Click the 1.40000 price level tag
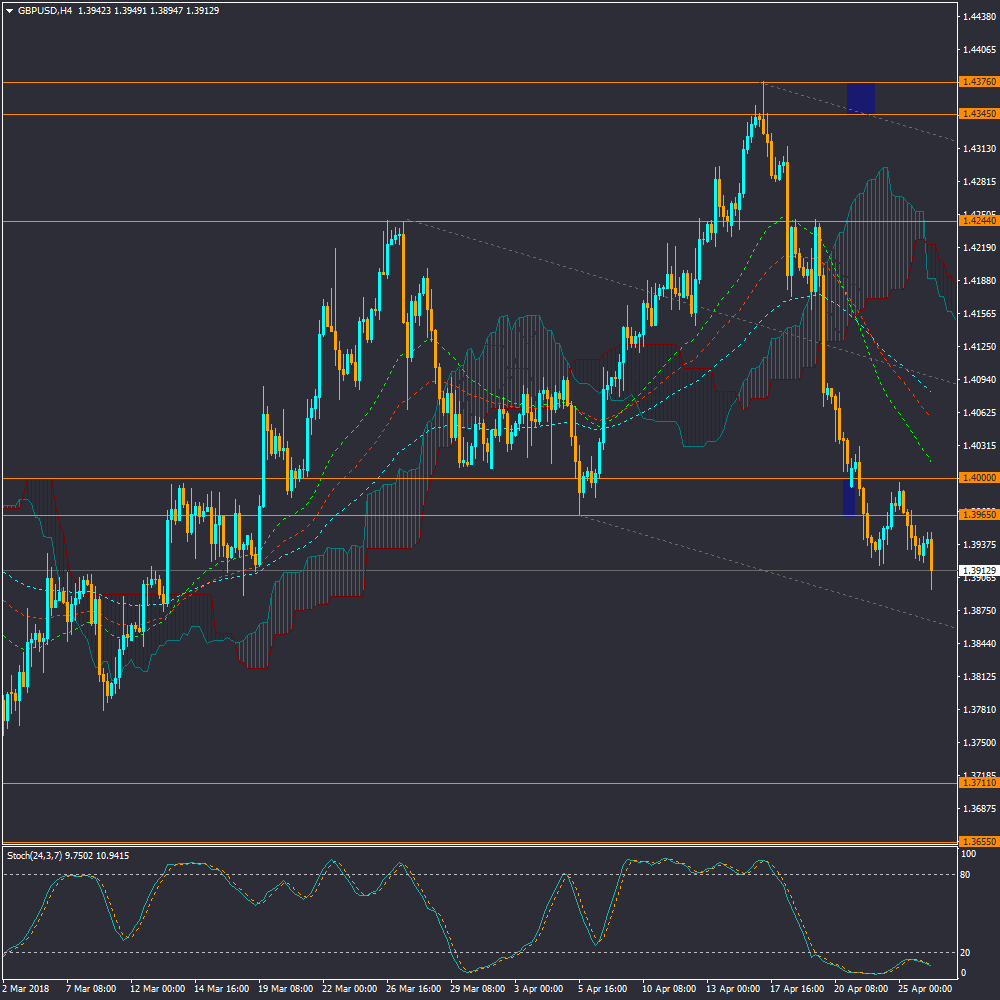1000x1000 pixels. (977, 478)
